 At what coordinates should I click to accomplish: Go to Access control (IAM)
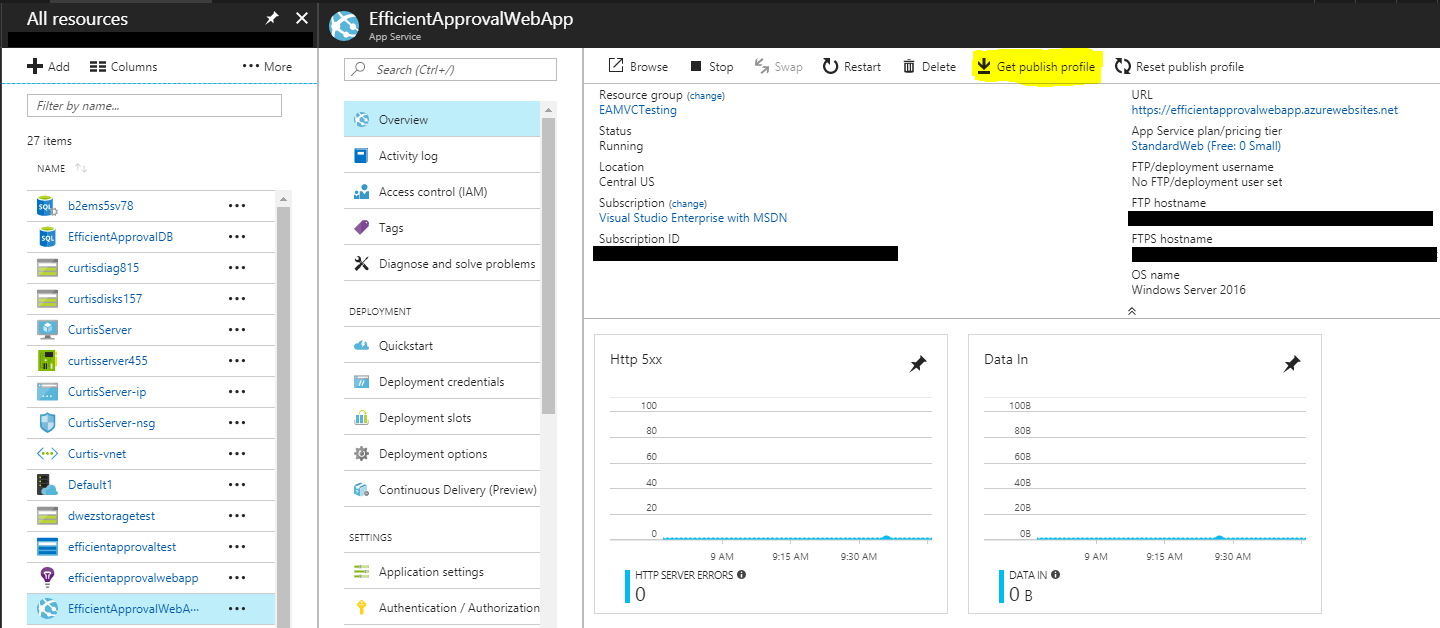pos(441,192)
